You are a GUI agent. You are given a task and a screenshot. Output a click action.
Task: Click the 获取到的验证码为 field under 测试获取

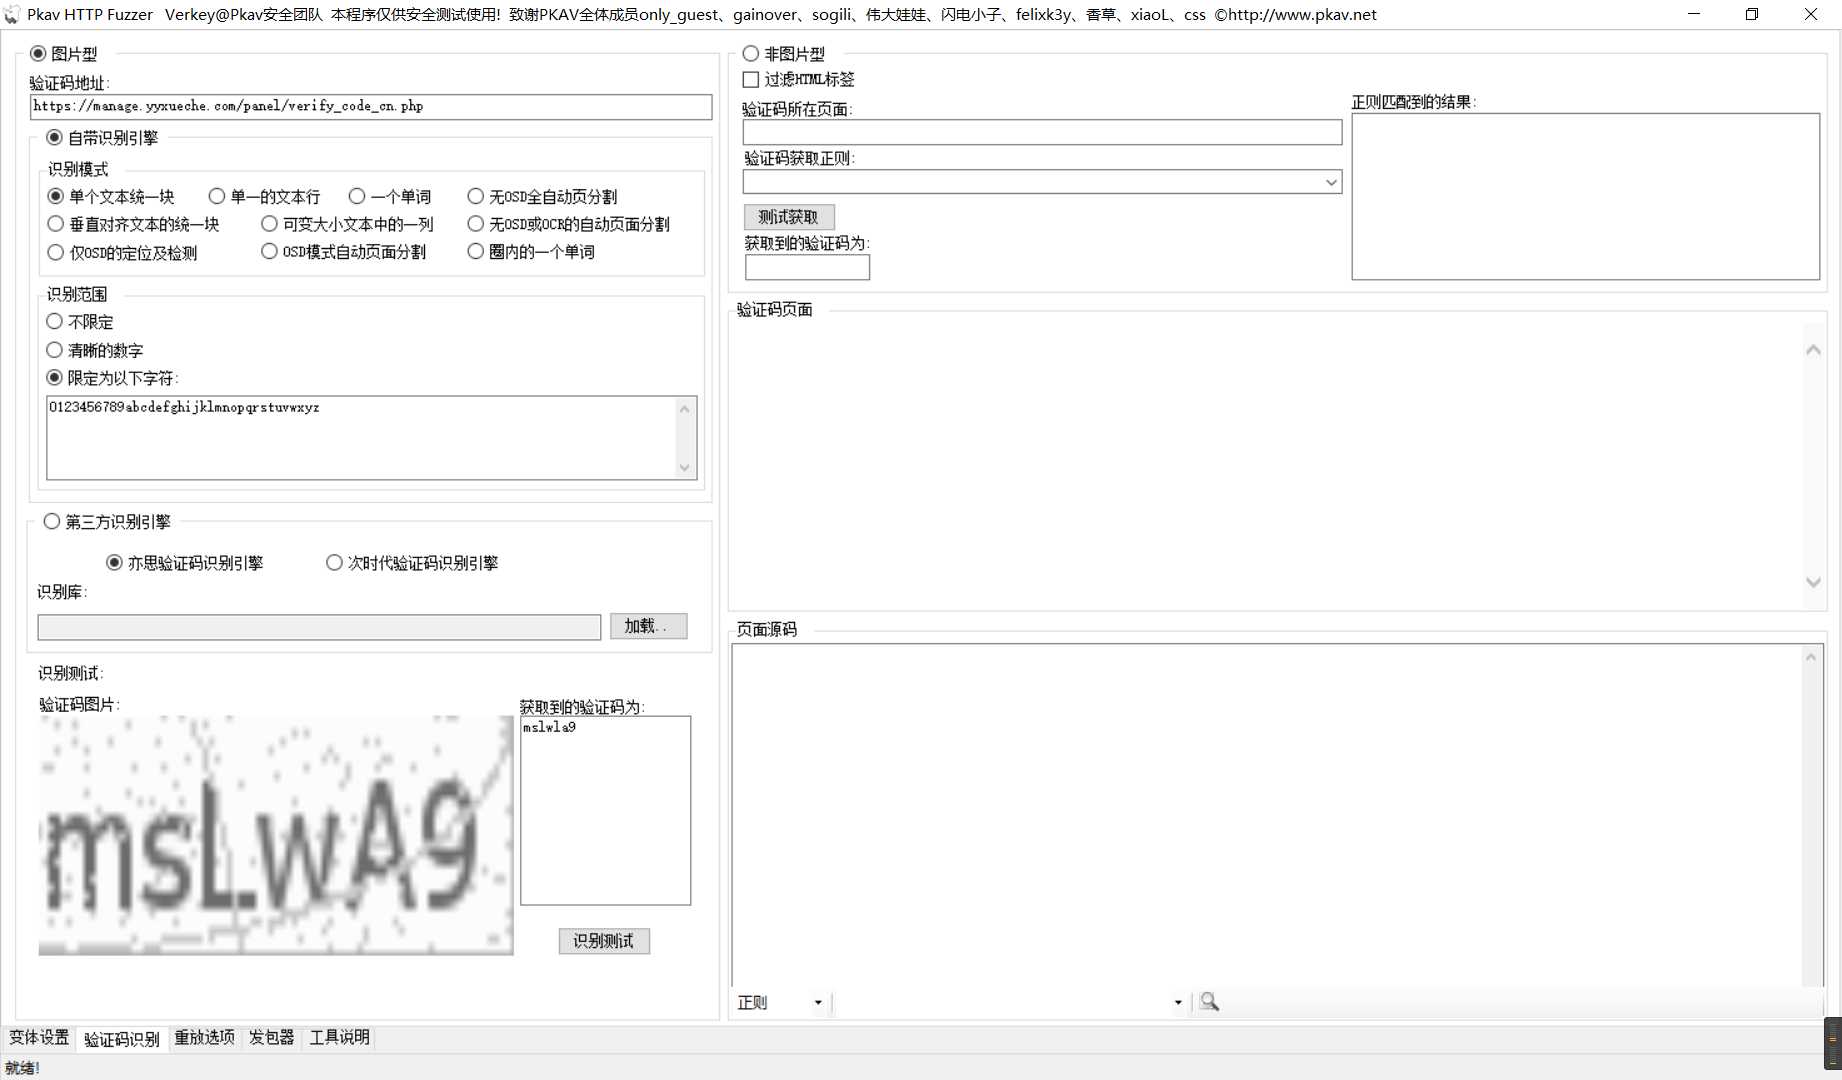(807, 268)
